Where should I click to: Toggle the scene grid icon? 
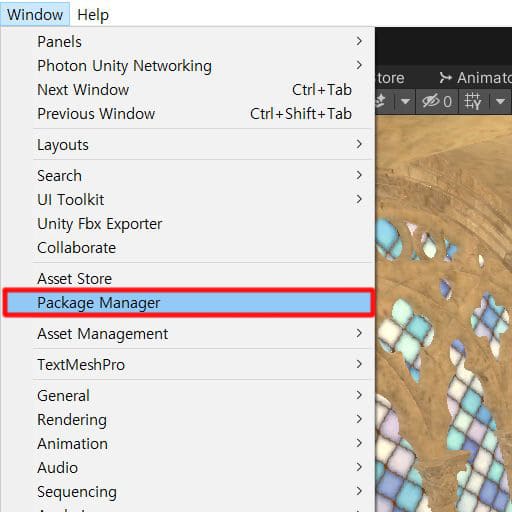pos(473,101)
